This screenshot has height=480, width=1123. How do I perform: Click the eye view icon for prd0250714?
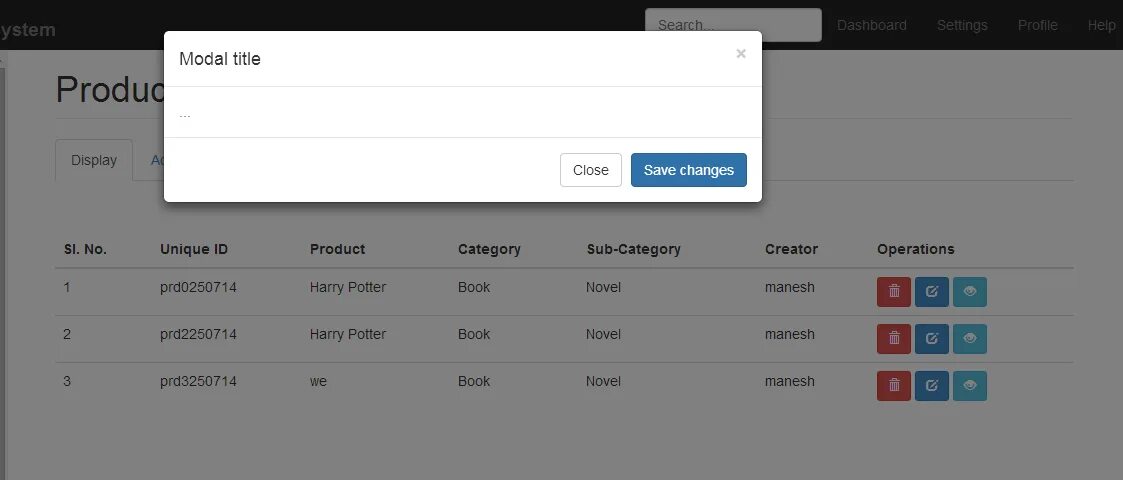pos(969,292)
